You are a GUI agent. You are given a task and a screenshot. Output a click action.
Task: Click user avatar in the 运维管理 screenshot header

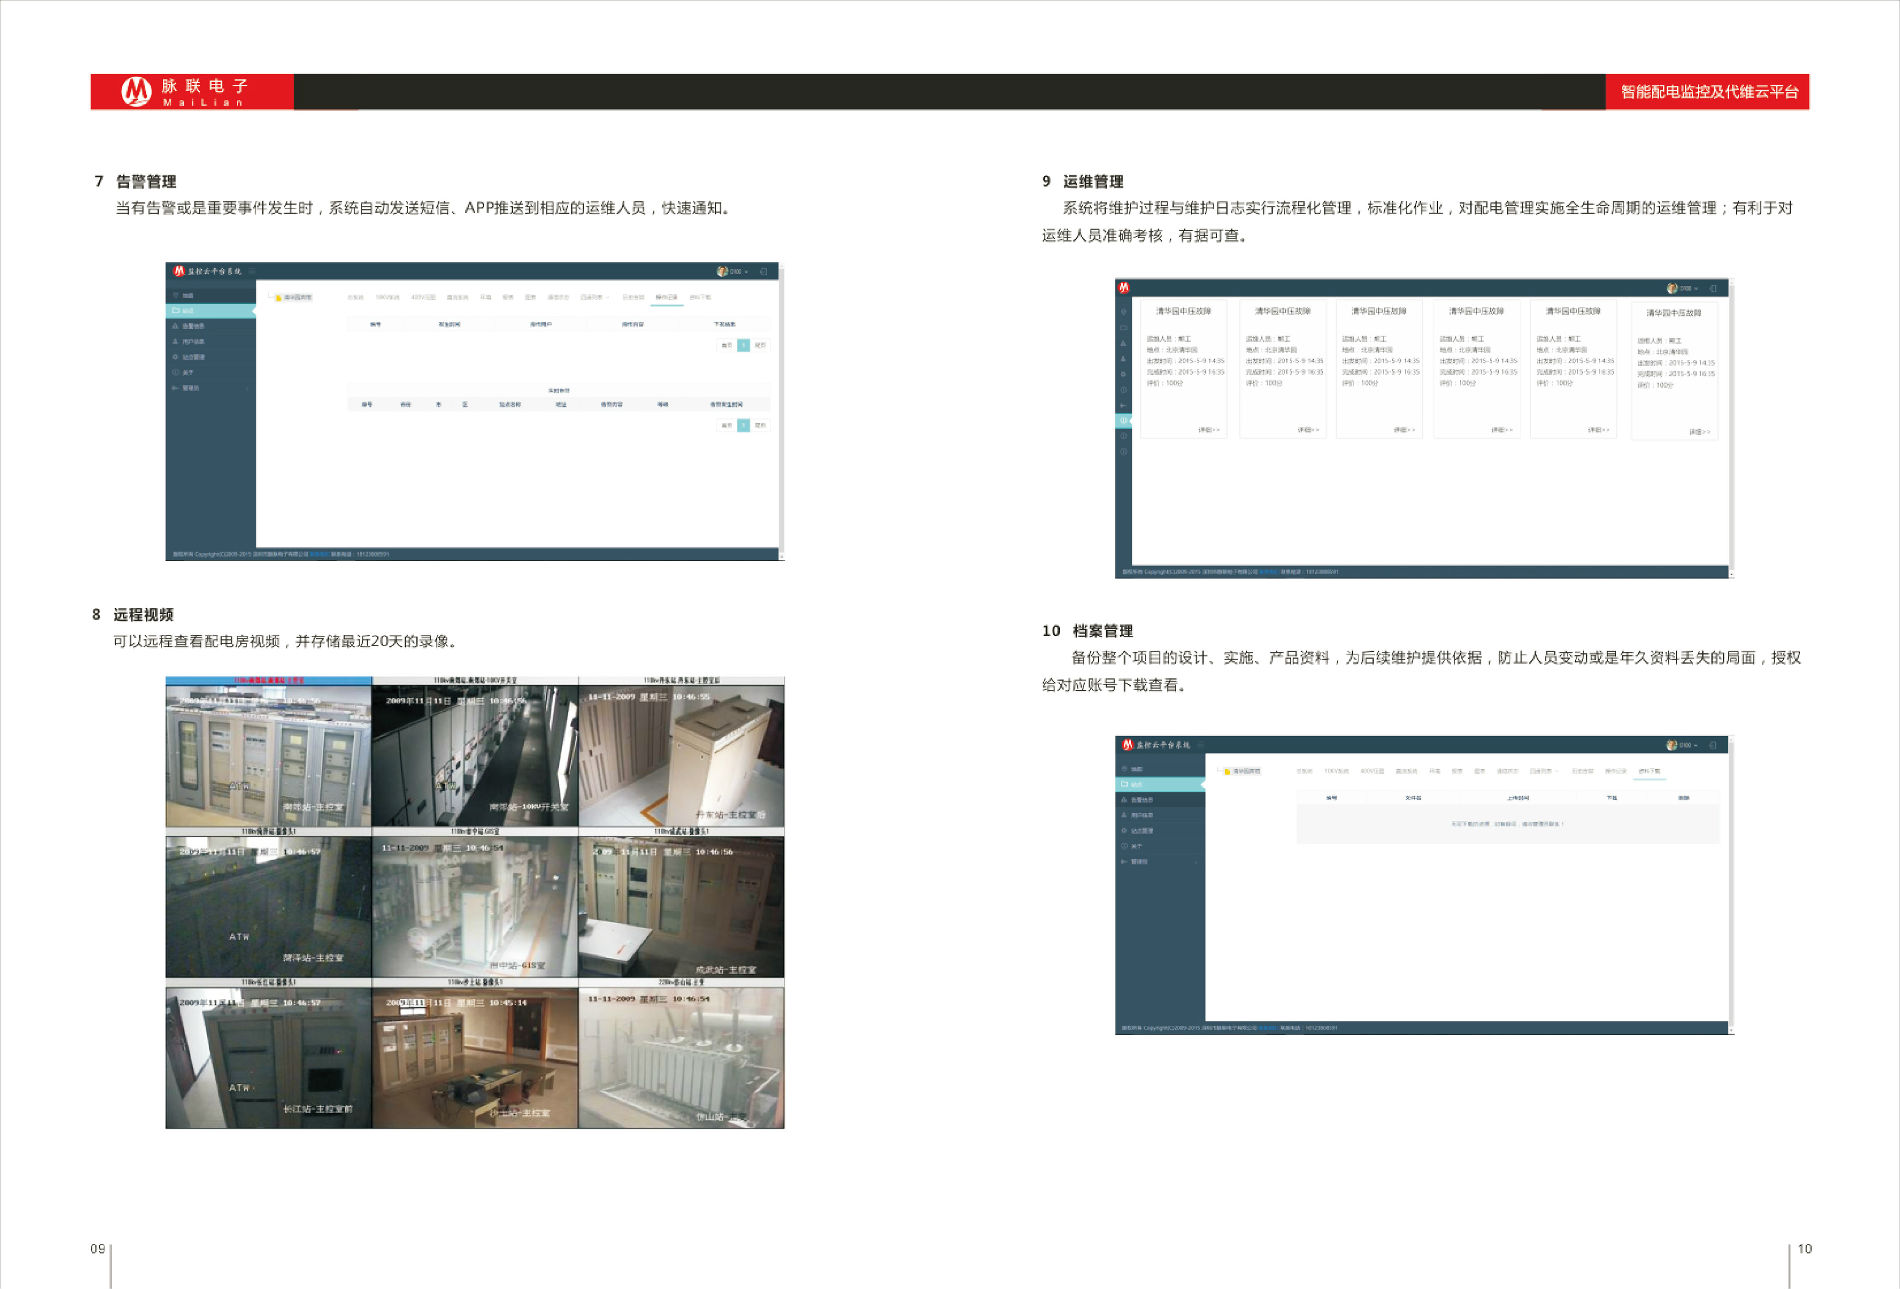pyautogui.click(x=1672, y=288)
